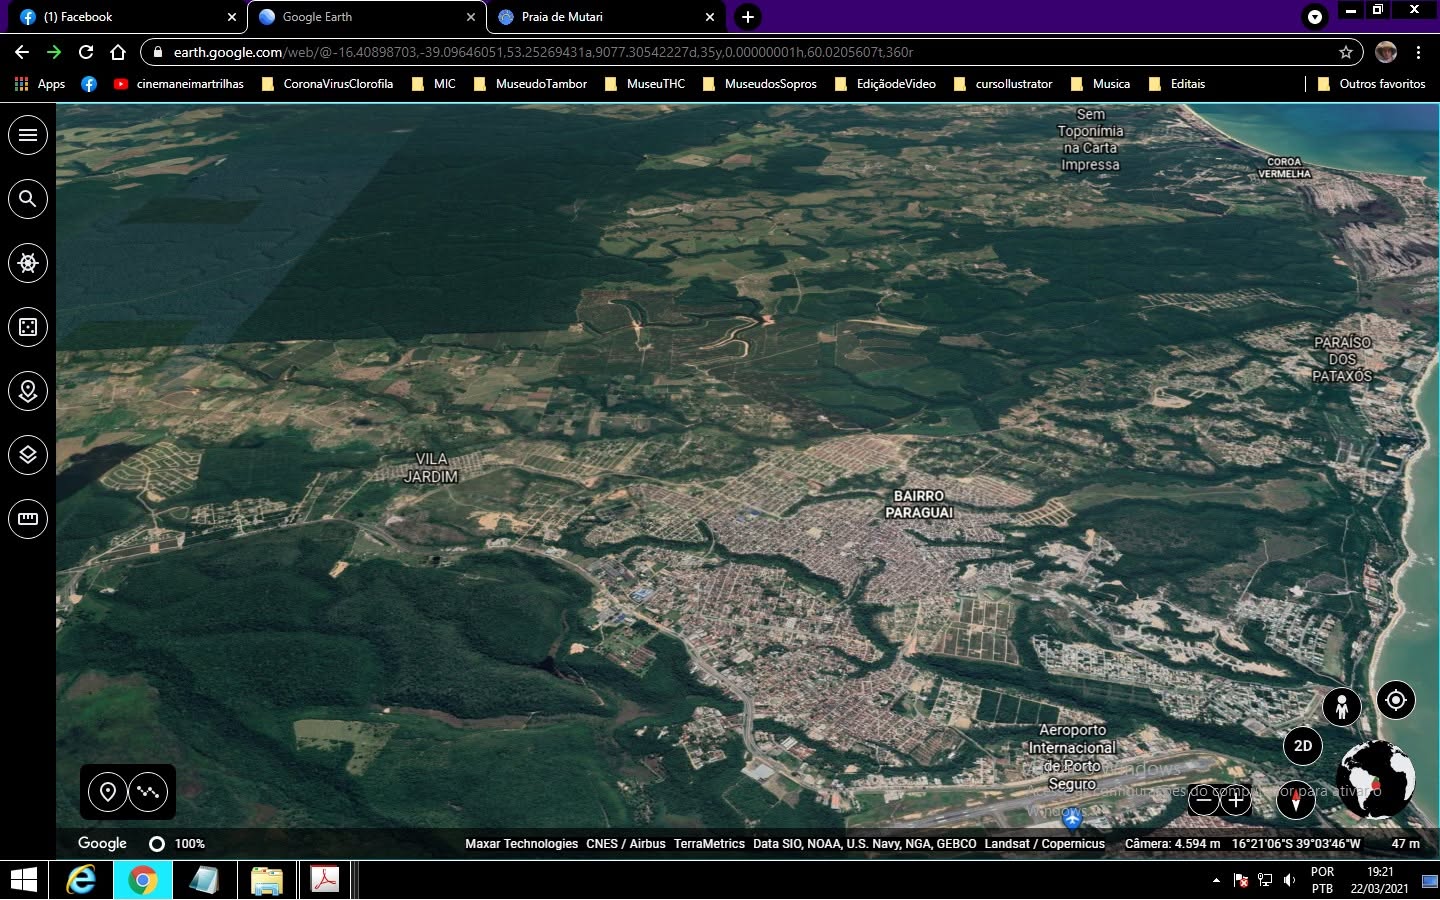This screenshot has height=900, width=1440.
Task: Open the Projects pin icon
Action: [x=28, y=391]
